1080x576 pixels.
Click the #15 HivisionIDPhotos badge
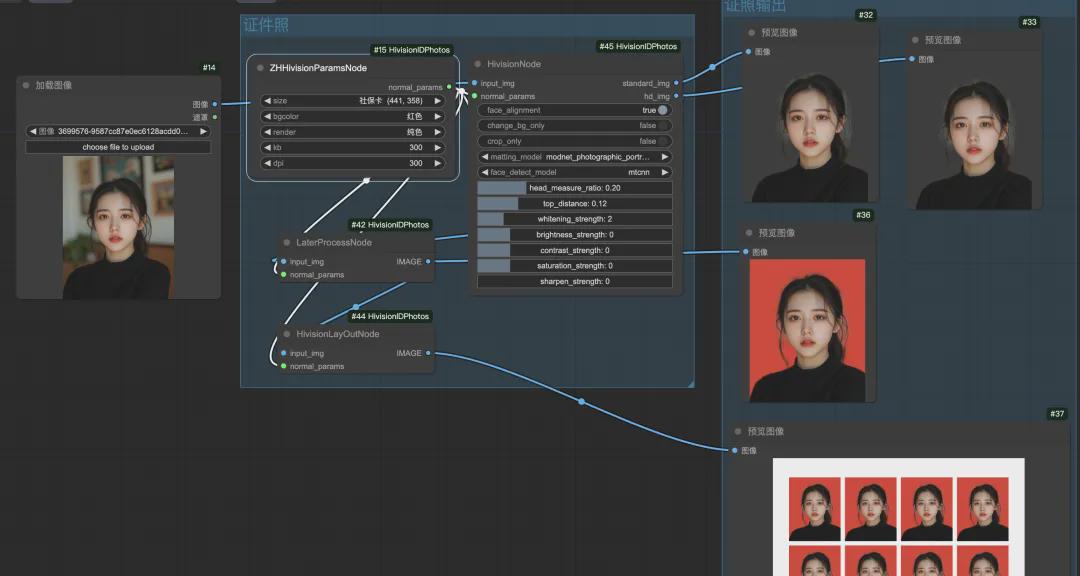411,50
